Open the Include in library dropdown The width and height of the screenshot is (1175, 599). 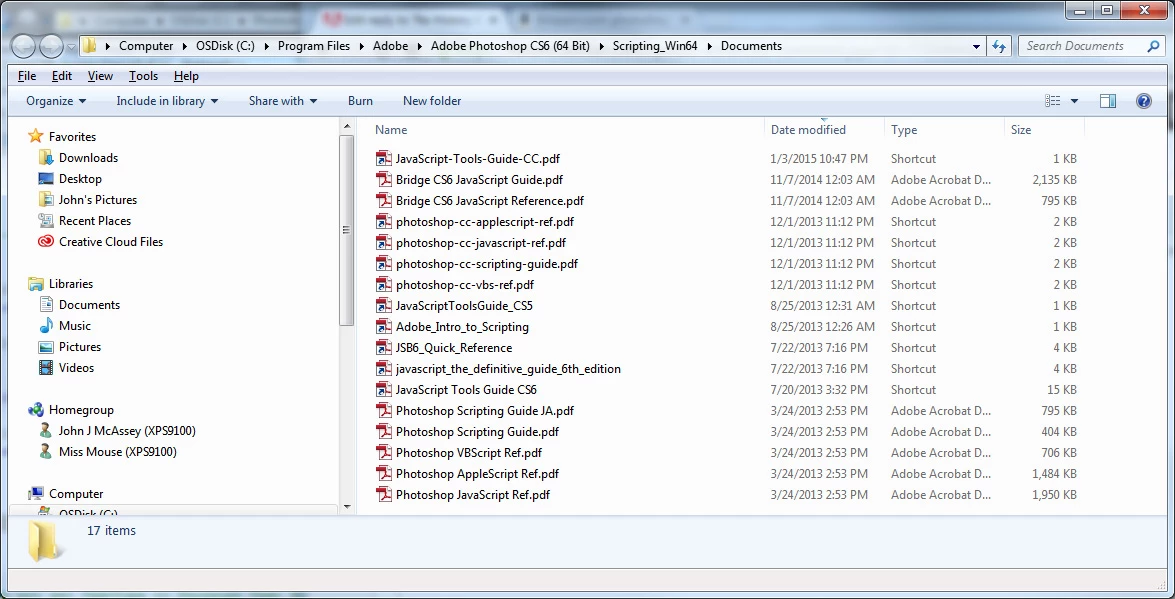(167, 100)
